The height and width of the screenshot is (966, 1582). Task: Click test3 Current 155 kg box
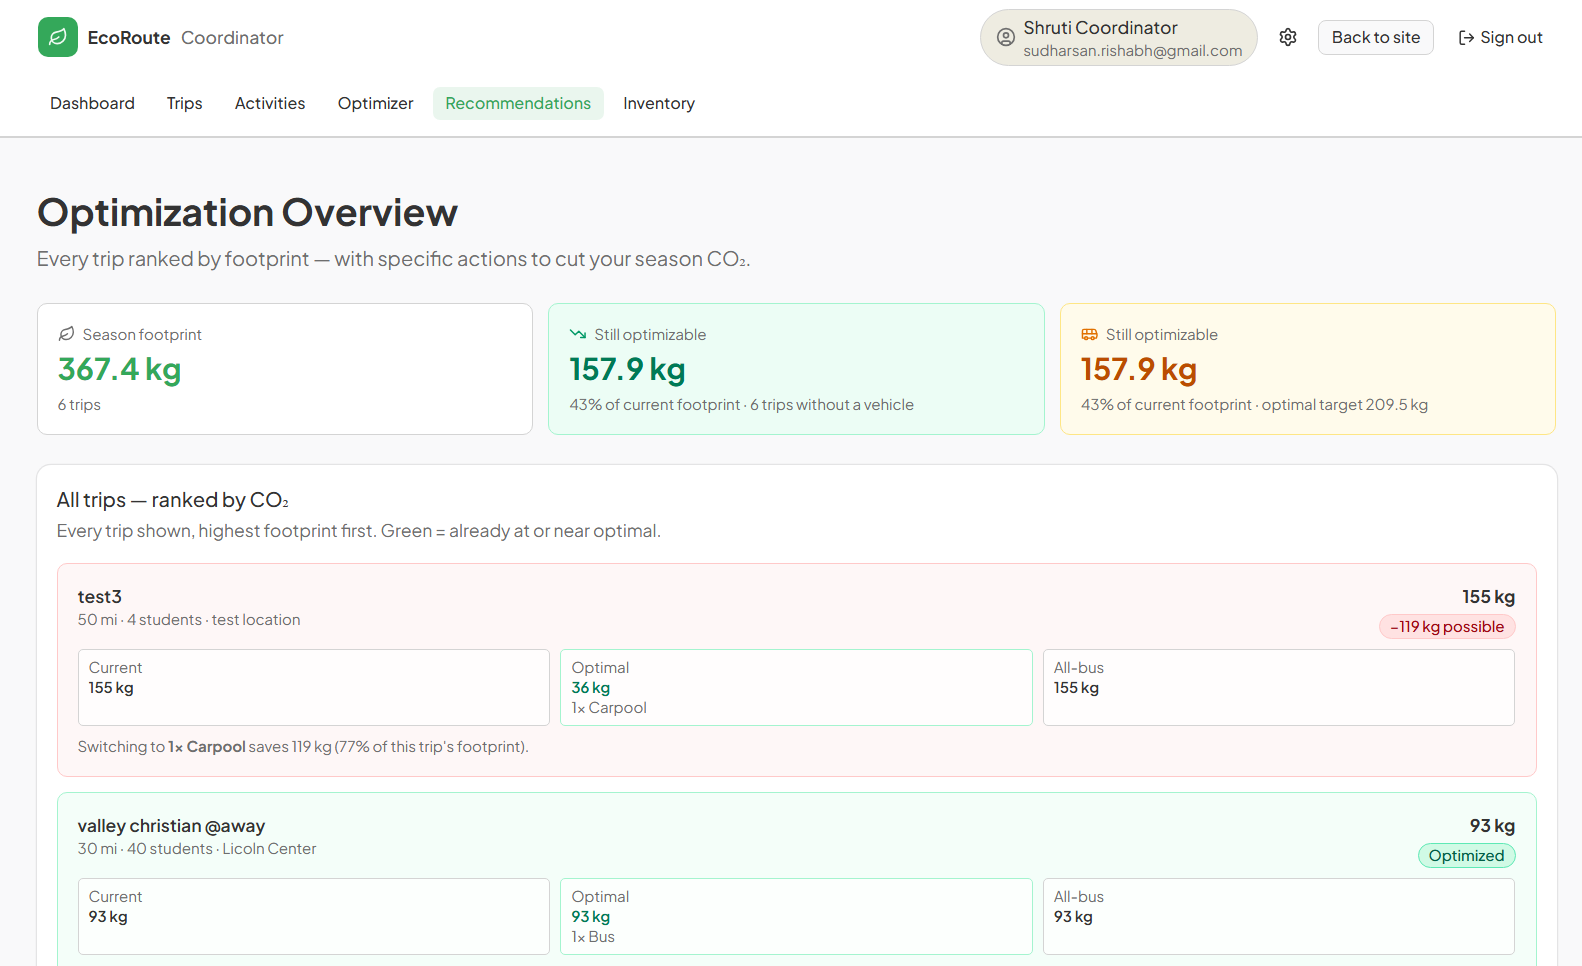point(314,687)
